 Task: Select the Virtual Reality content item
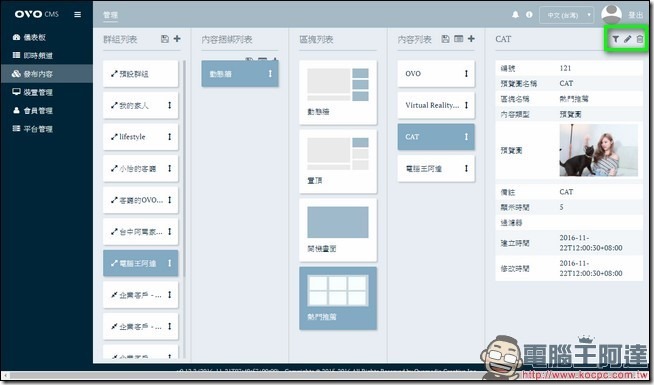tap(436, 105)
